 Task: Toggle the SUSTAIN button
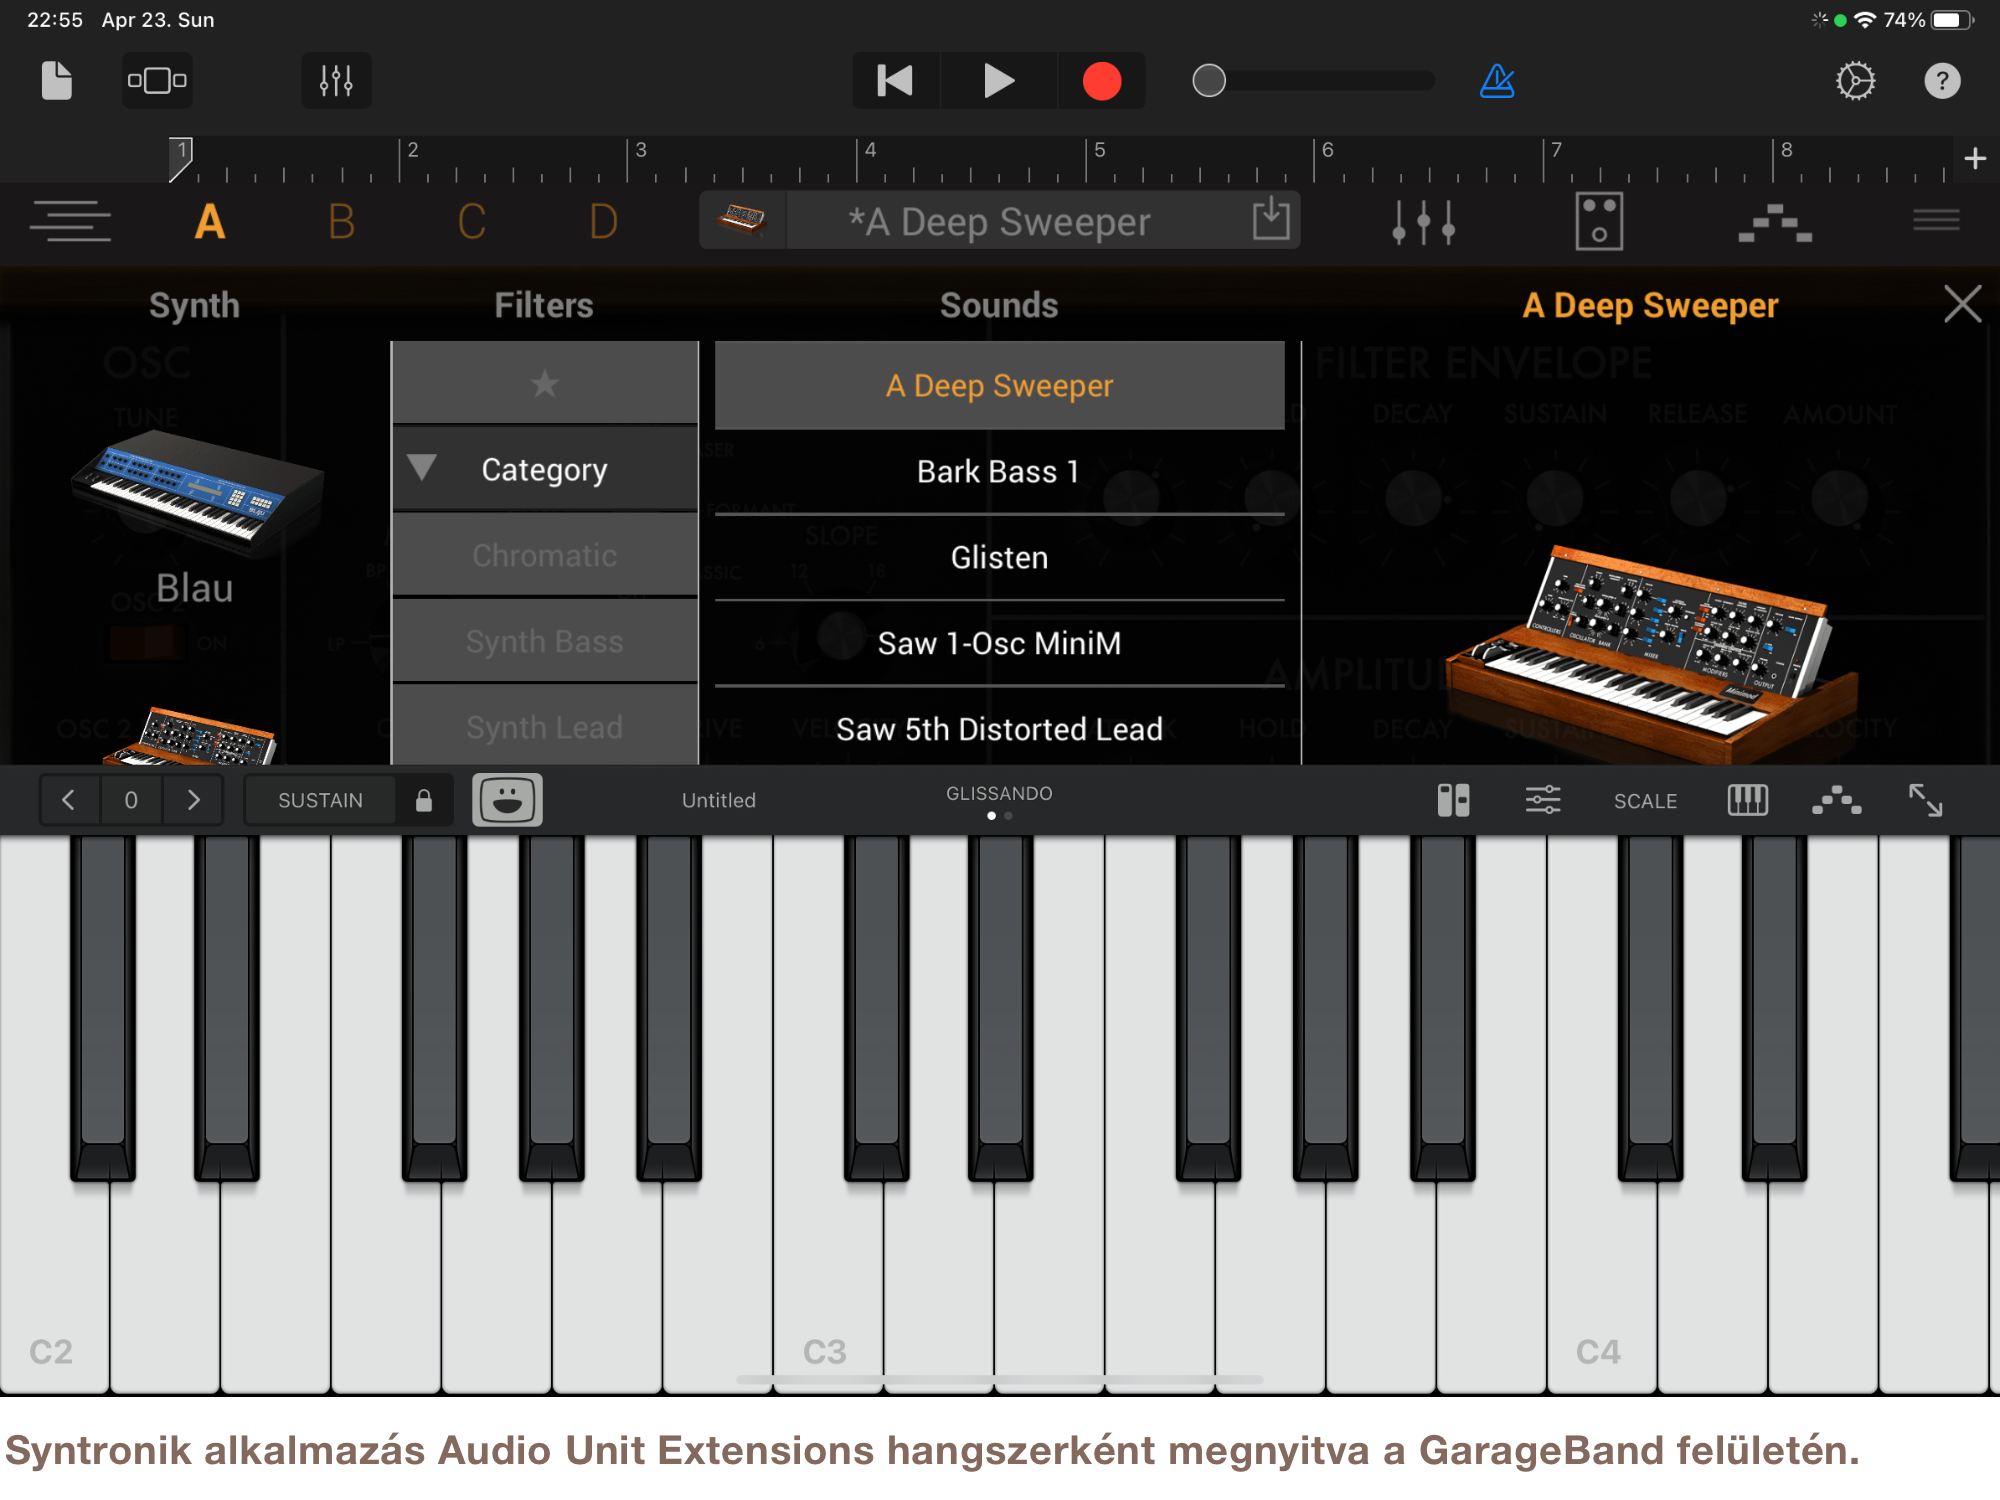point(320,800)
